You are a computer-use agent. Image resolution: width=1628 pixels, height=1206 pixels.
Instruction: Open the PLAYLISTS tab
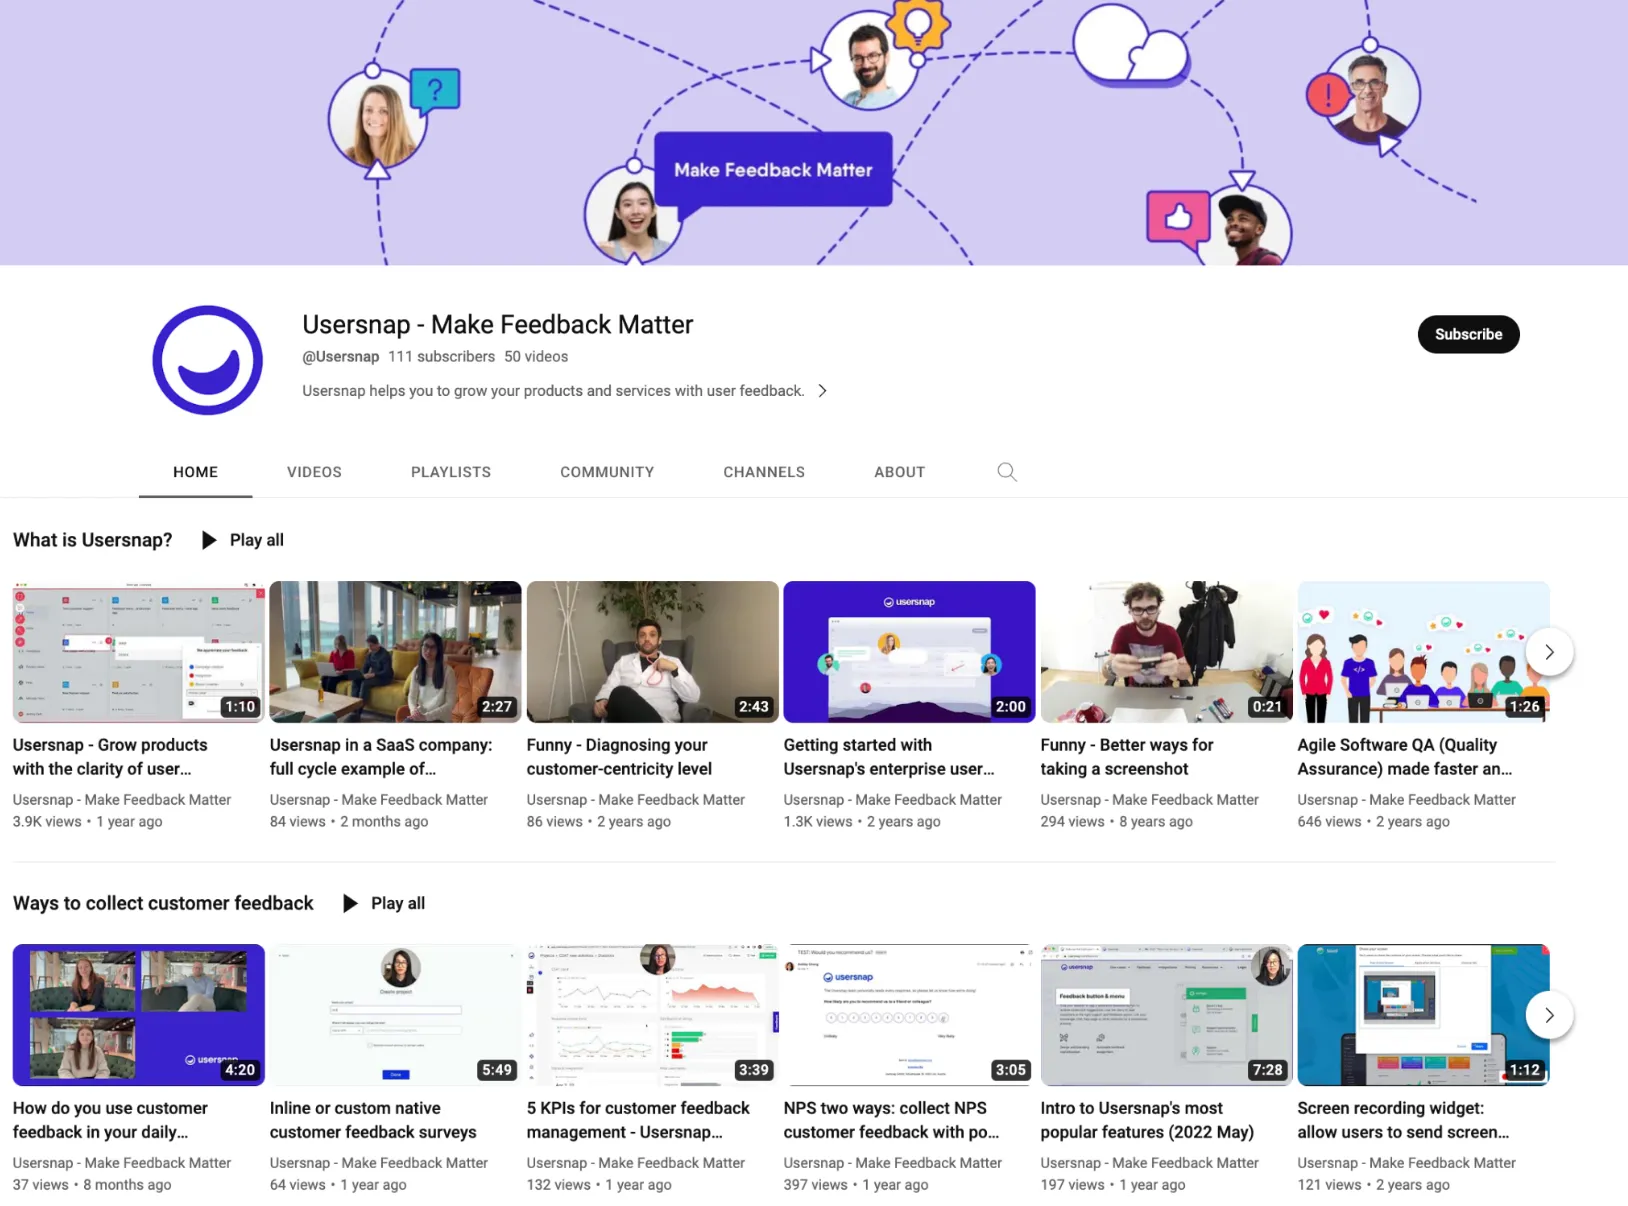451,472
